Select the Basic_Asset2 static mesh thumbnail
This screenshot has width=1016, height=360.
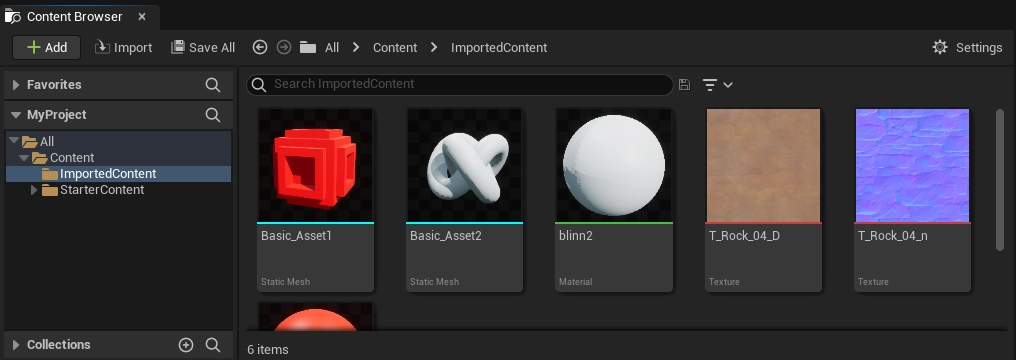click(465, 165)
